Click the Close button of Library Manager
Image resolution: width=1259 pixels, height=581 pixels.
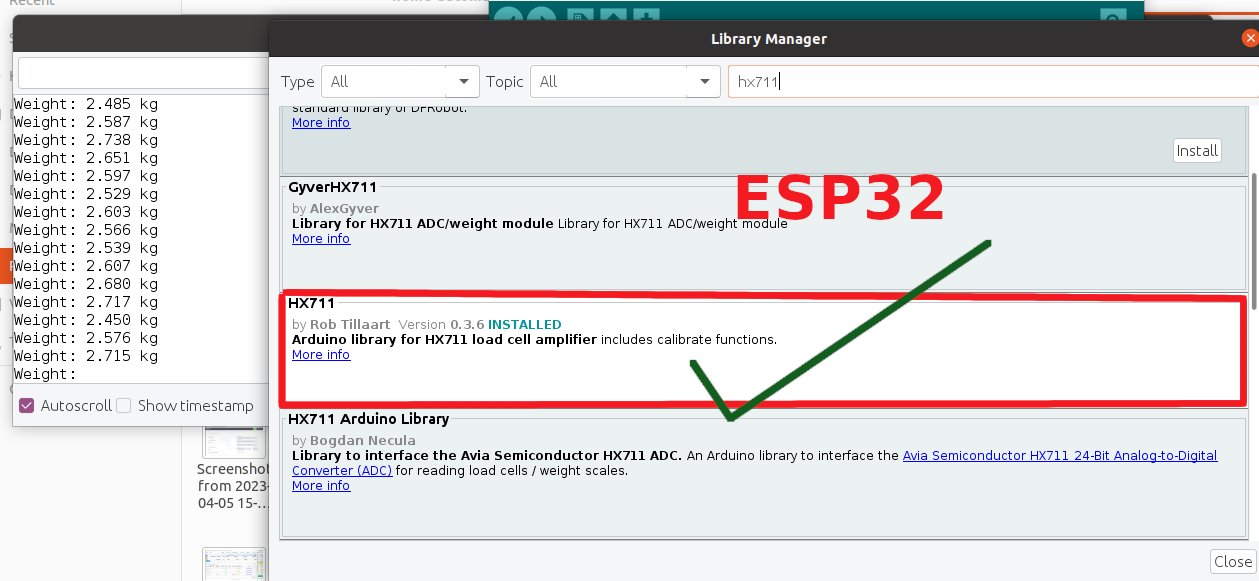click(x=1233, y=562)
